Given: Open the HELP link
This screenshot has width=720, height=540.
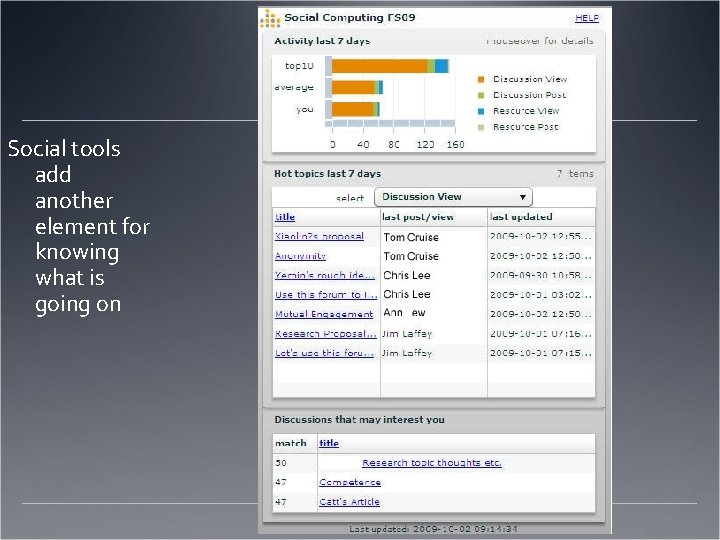Looking at the screenshot, I should click(x=587, y=18).
